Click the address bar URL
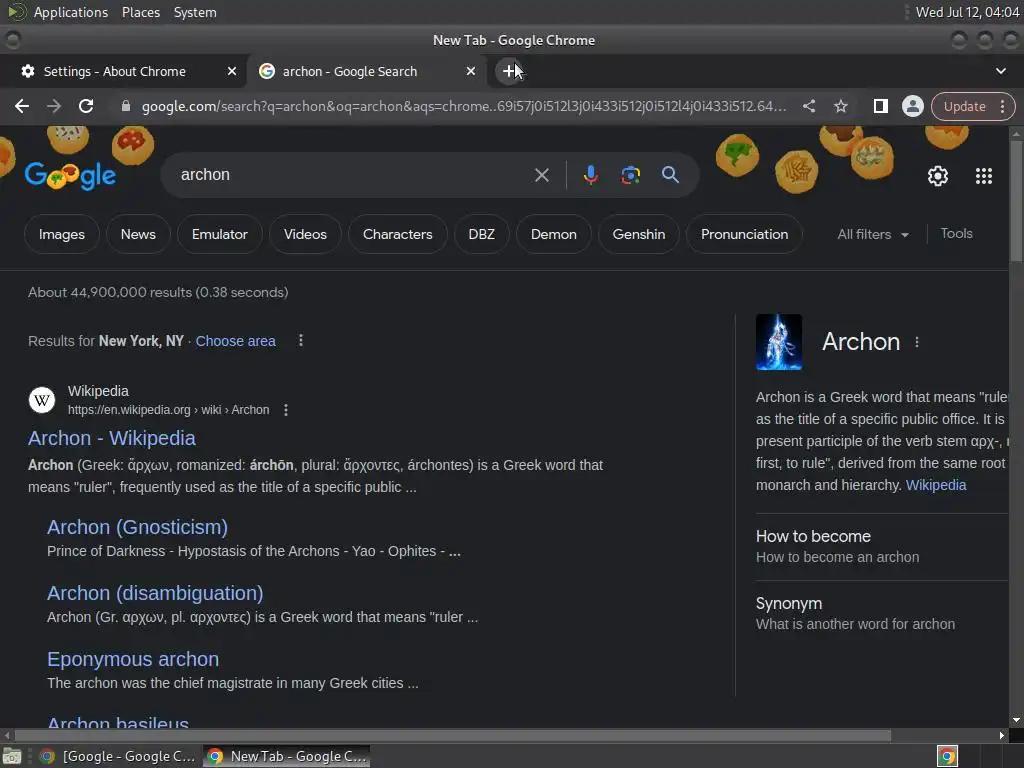 tap(464, 106)
